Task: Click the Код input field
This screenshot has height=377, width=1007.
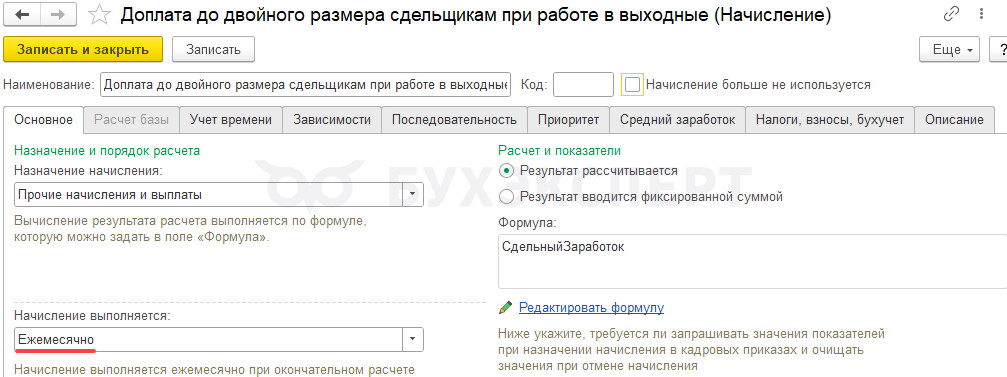Action: [x=583, y=84]
